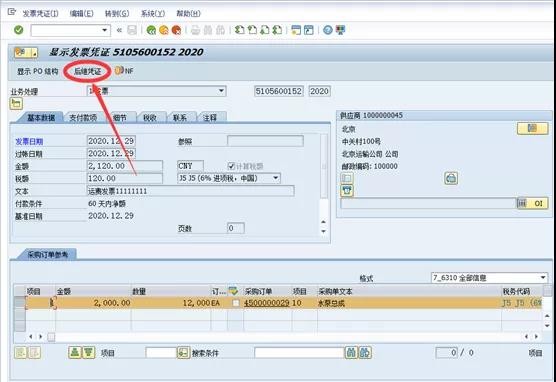Toggle the 计算税额 checkbox

tap(231, 166)
